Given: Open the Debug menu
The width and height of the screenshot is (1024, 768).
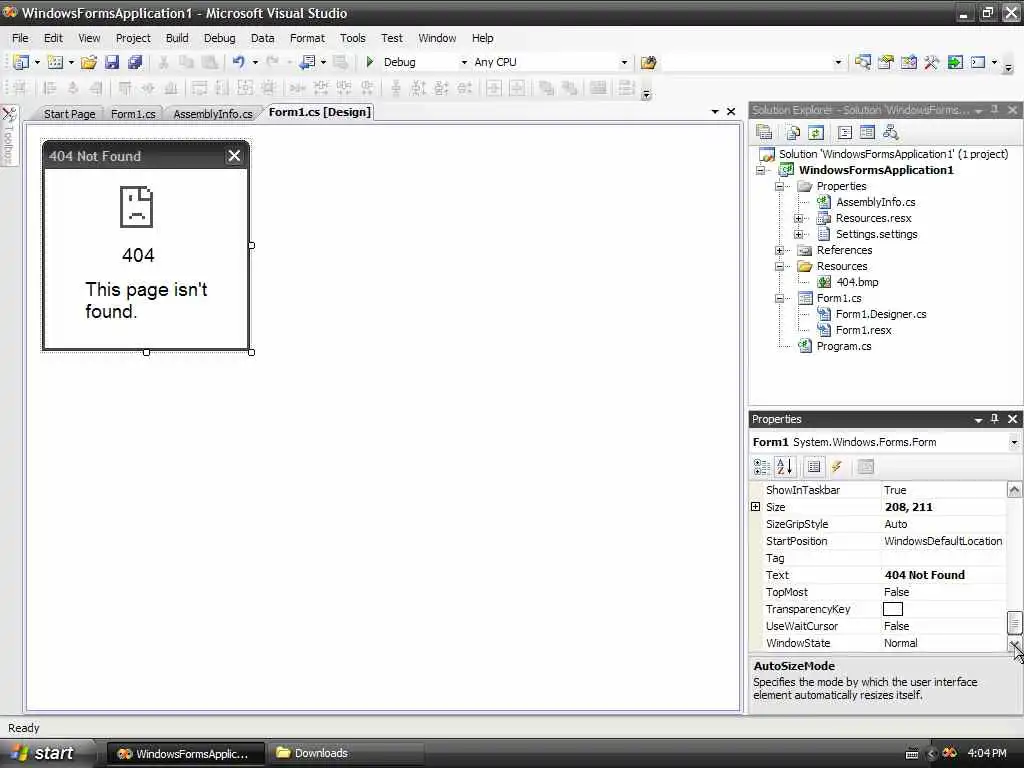Looking at the screenshot, I should point(219,38).
